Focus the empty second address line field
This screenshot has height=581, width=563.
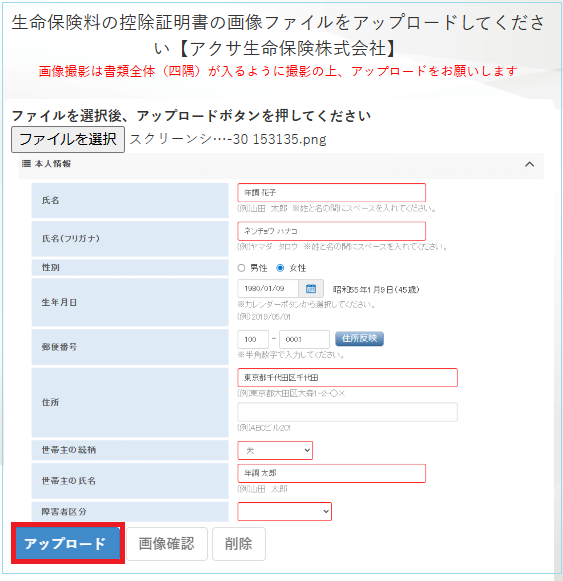point(347,412)
